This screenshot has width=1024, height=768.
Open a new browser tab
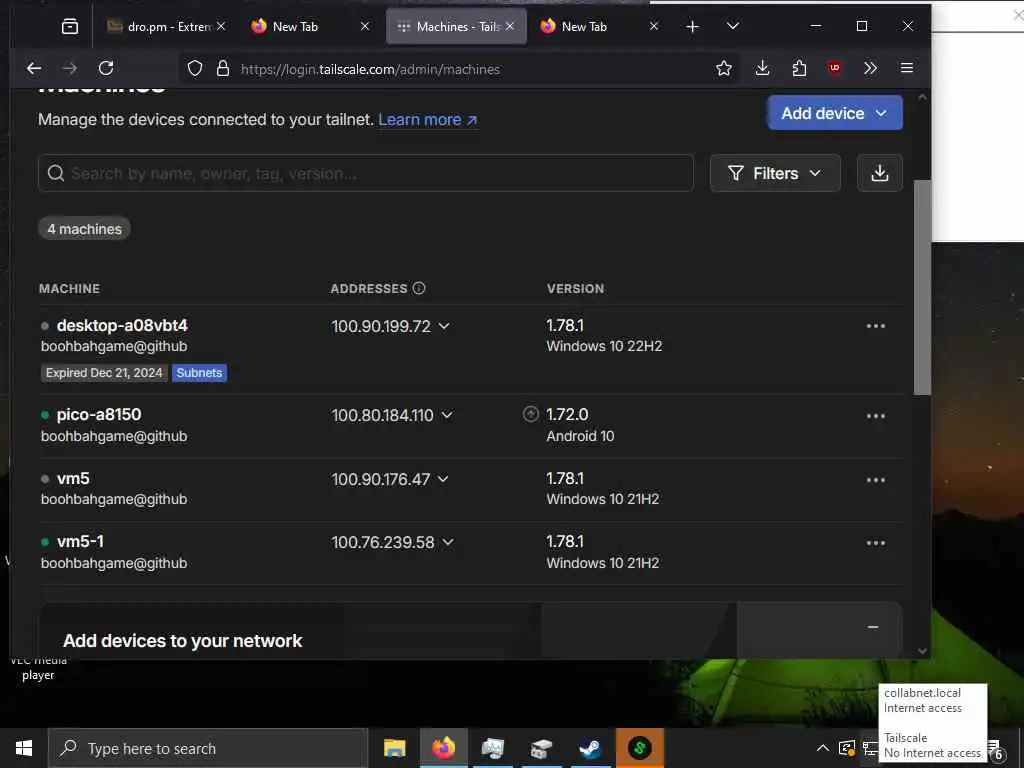[692, 26]
